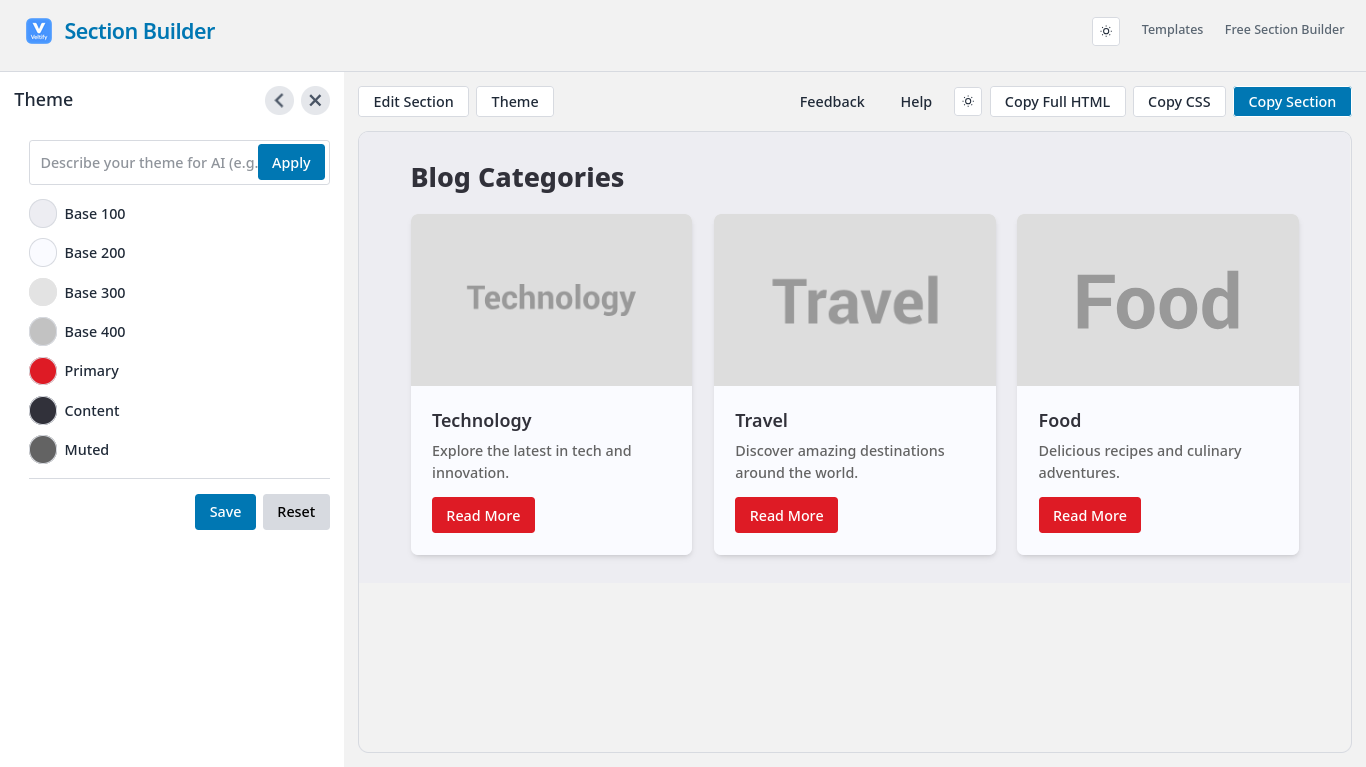Pick the Base 300 color swatch

43,293
